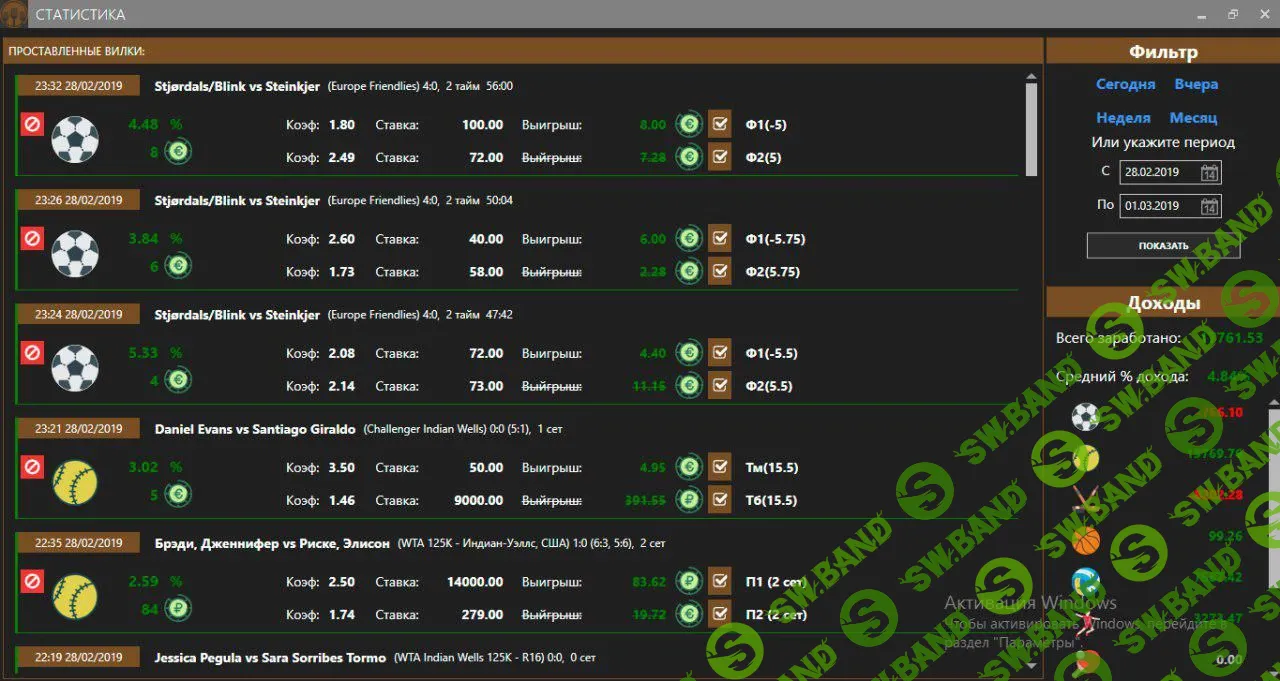Click the soccer ball icon for the 23:26 match

pos(75,254)
